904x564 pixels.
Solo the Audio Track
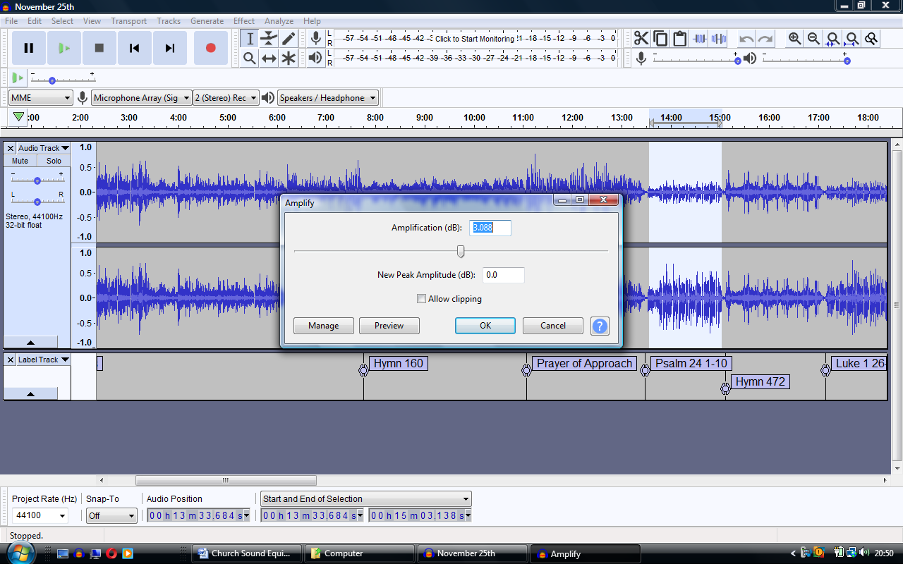(x=54, y=161)
